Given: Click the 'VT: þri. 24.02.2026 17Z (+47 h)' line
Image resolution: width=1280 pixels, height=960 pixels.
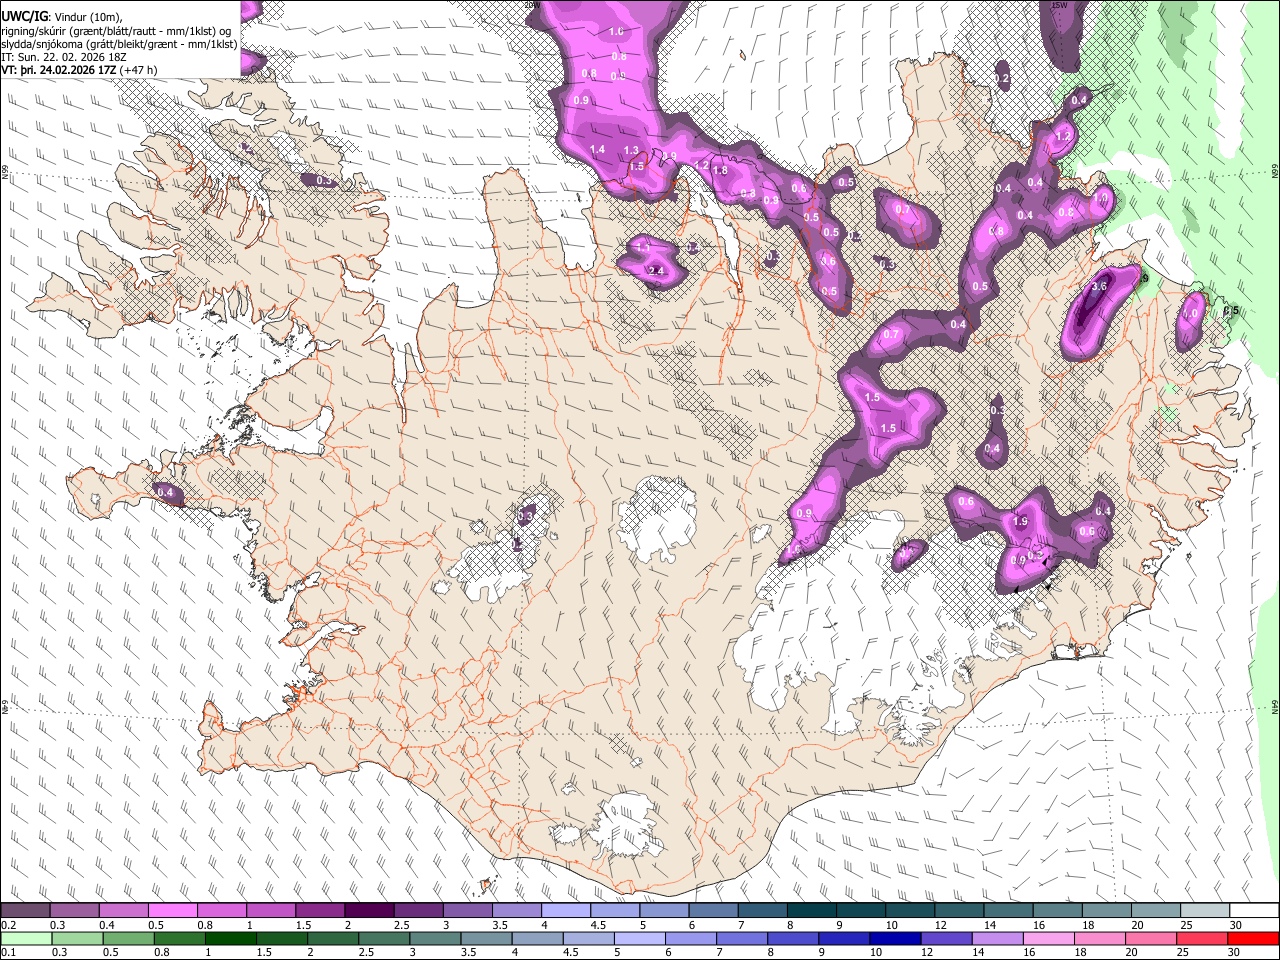Looking at the screenshot, I should [79, 71].
